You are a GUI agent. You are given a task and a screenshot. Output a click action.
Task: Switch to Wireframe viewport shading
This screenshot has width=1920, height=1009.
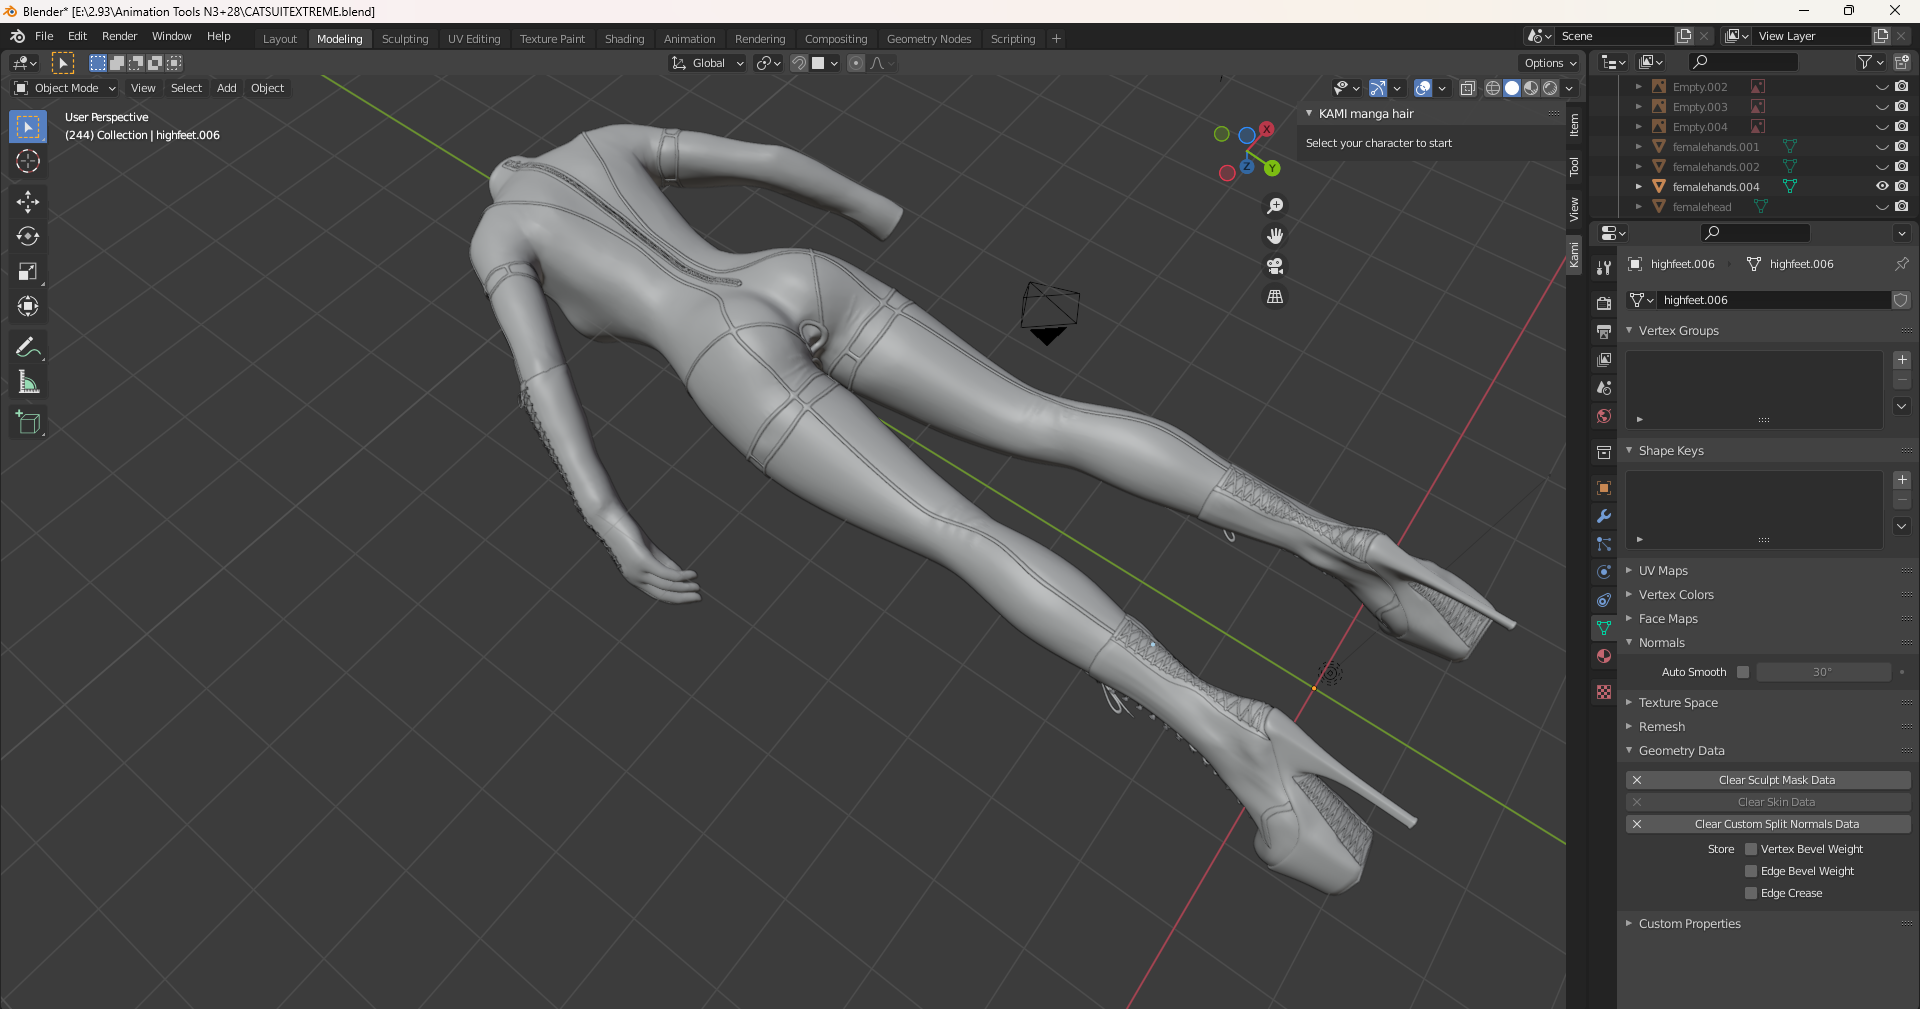(1493, 88)
